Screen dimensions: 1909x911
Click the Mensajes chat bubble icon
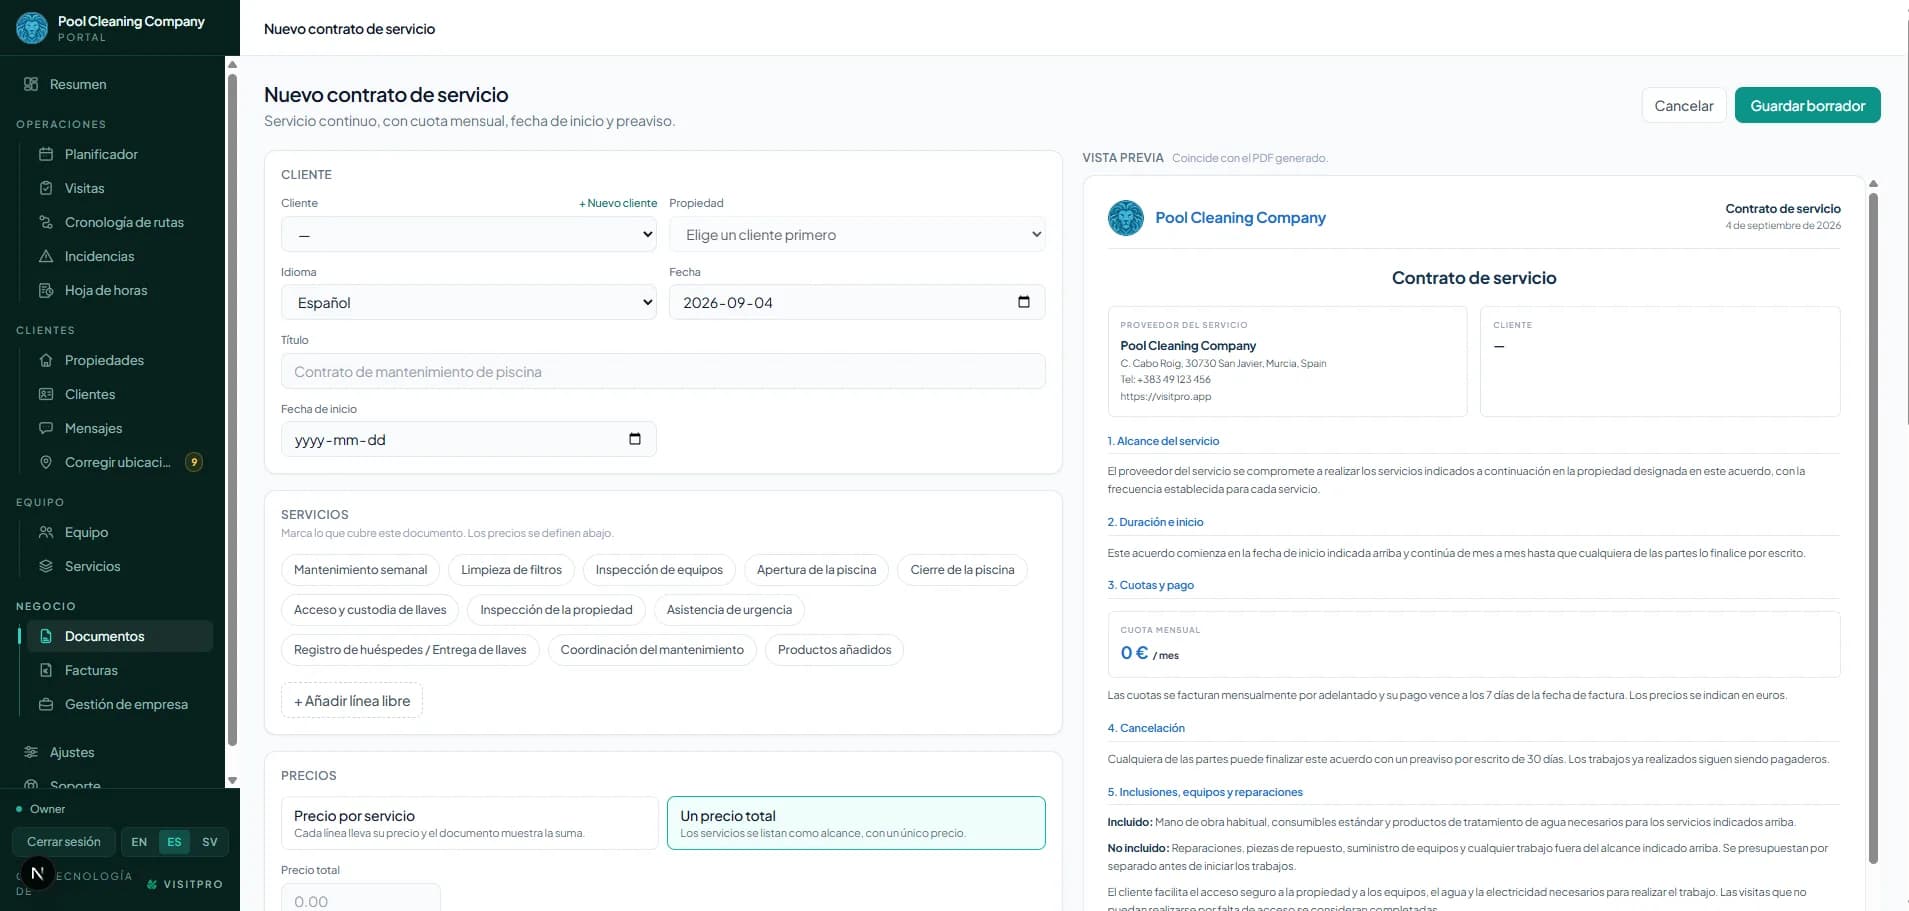[46, 428]
